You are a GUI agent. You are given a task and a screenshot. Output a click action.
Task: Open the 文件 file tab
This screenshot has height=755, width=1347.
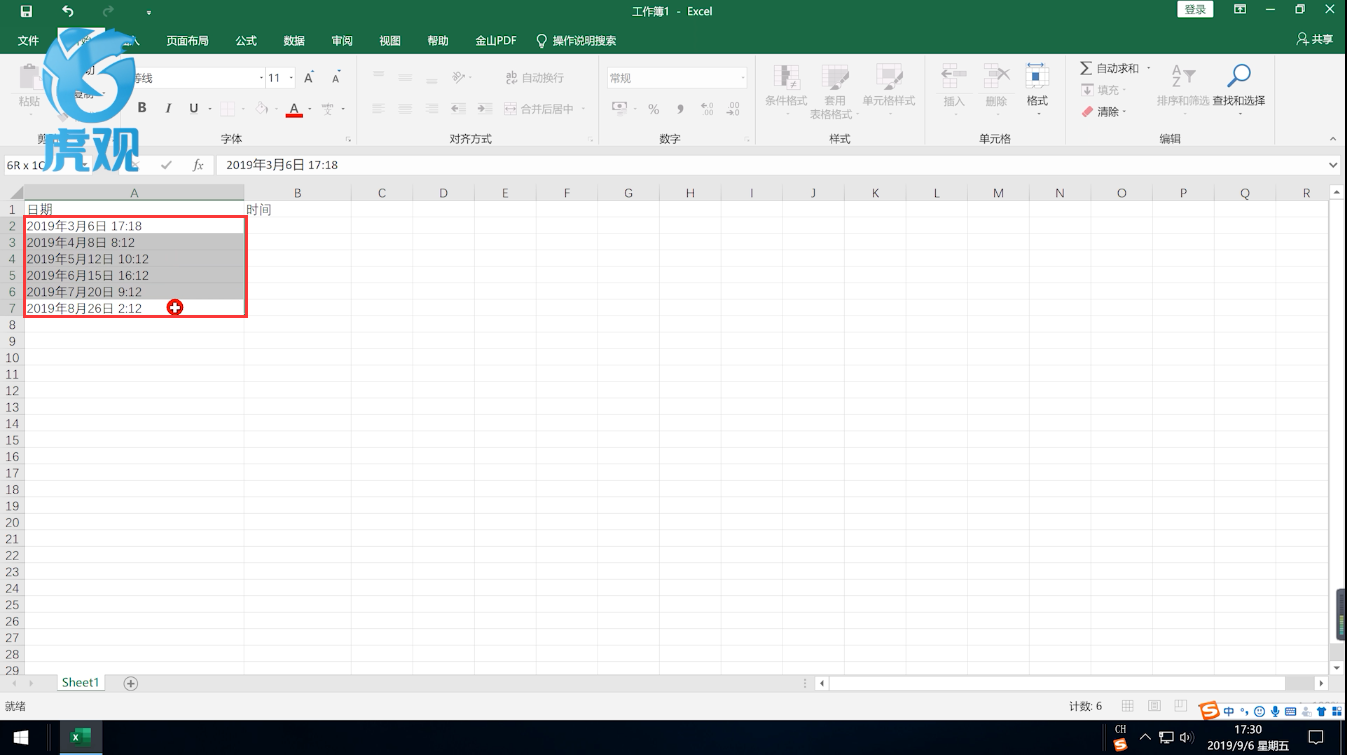28,41
